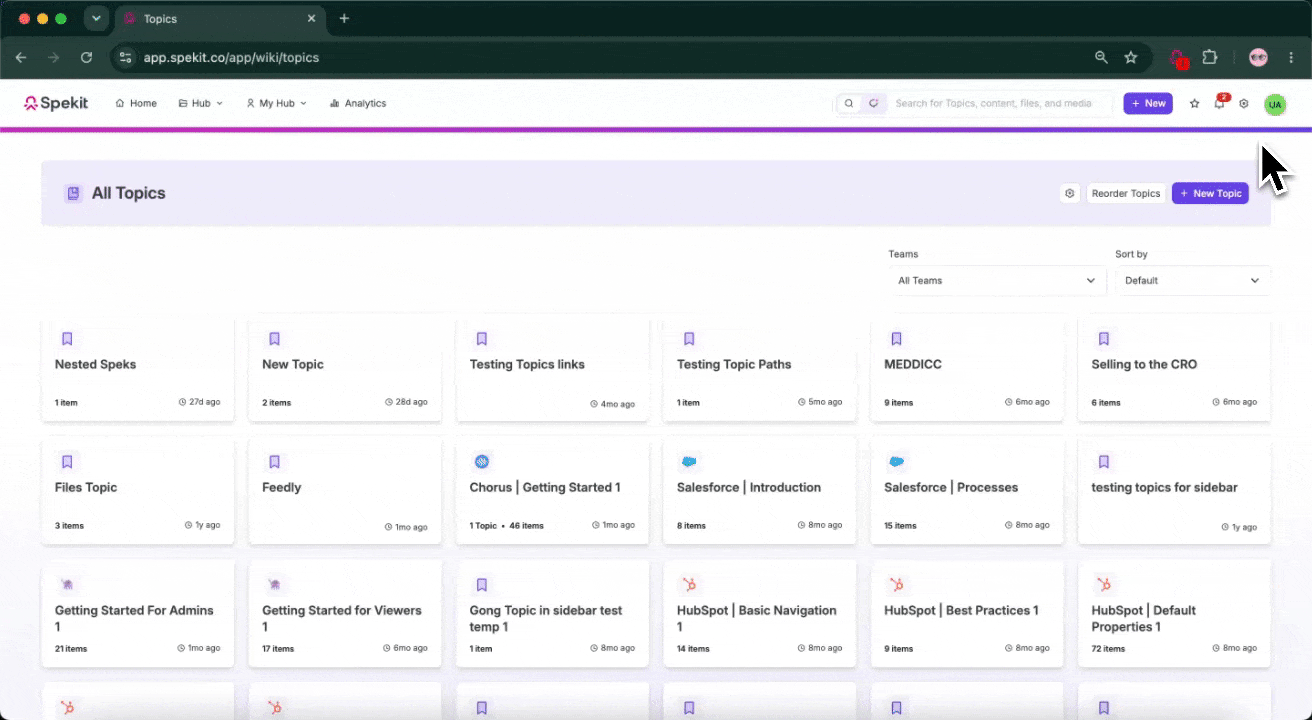The width and height of the screenshot is (1312, 720).
Task: Open the user avatar menu
Action: pos(1274,104)
